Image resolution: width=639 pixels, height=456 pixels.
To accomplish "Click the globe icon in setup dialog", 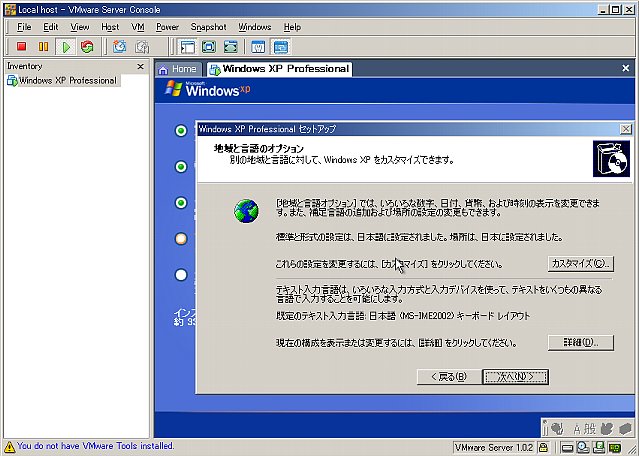I will click(246, 211).
